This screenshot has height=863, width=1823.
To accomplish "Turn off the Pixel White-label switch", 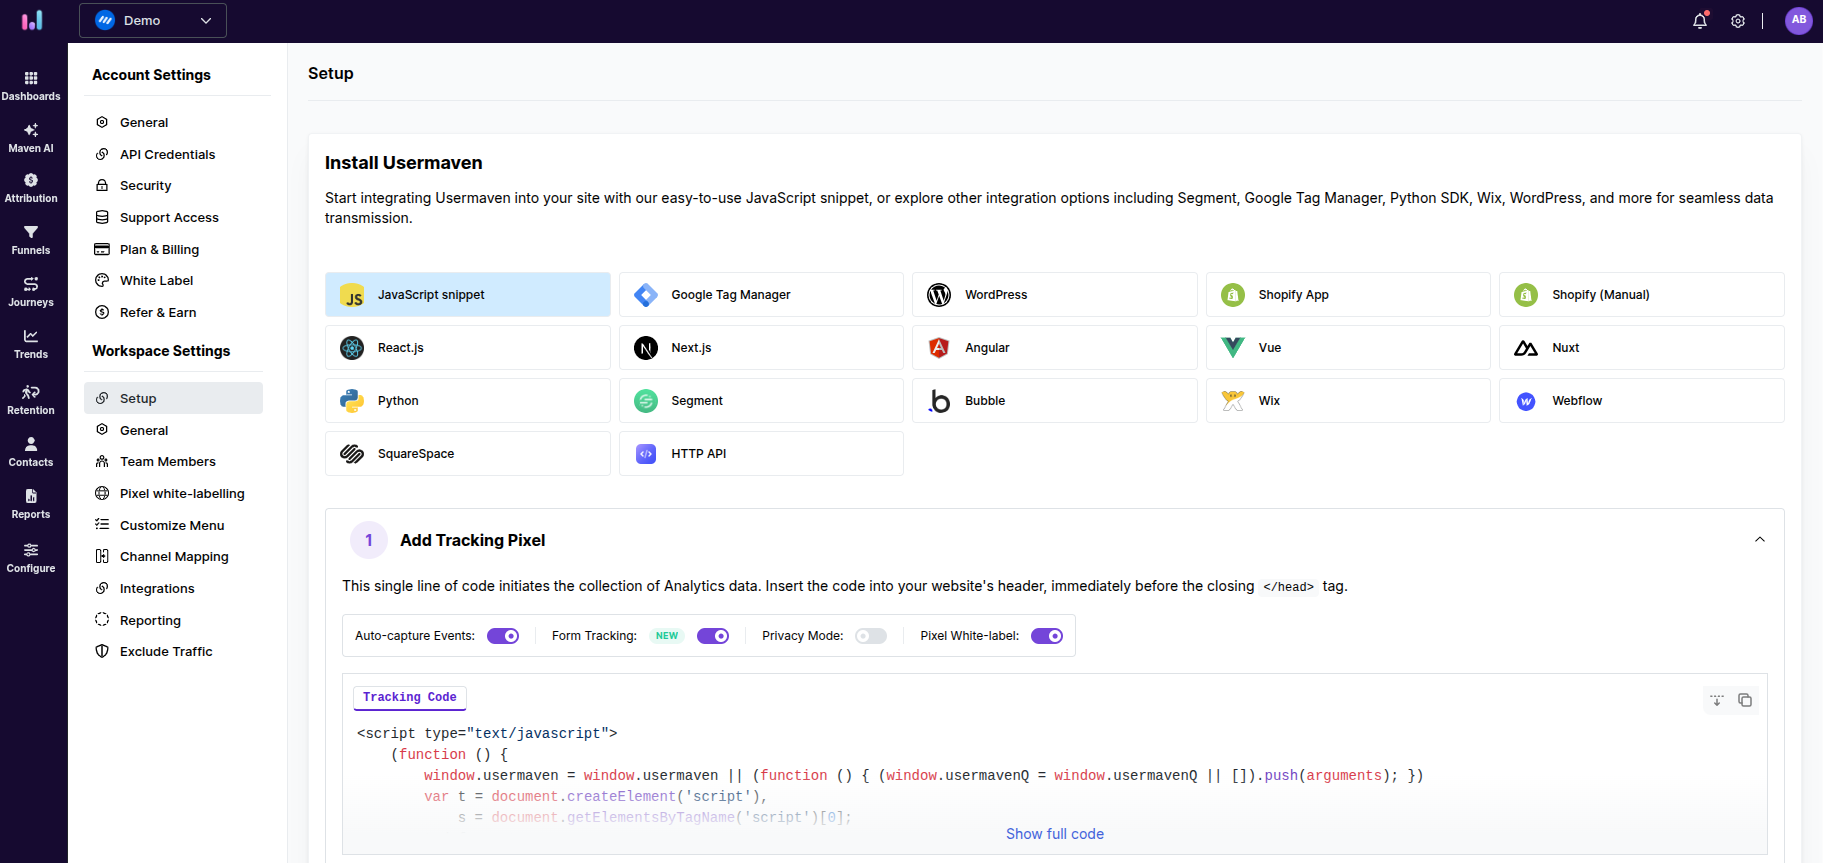I will tap(1047, 636).
